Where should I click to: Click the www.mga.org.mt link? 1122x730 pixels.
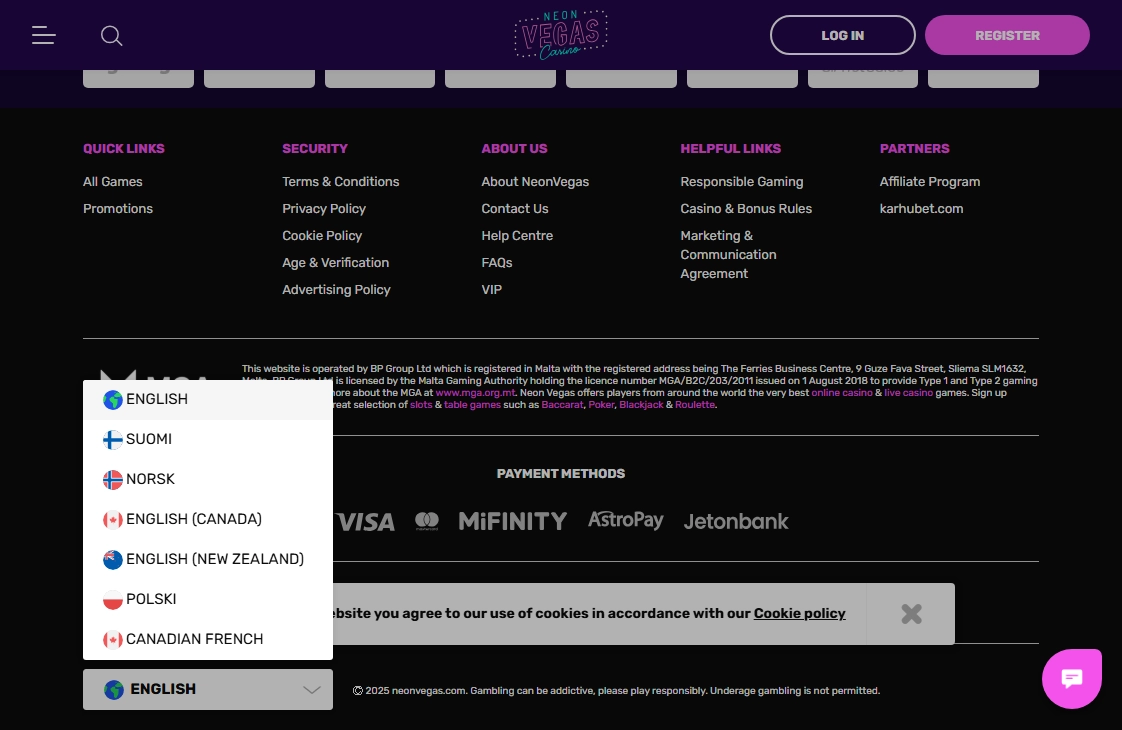pos(475,393)
